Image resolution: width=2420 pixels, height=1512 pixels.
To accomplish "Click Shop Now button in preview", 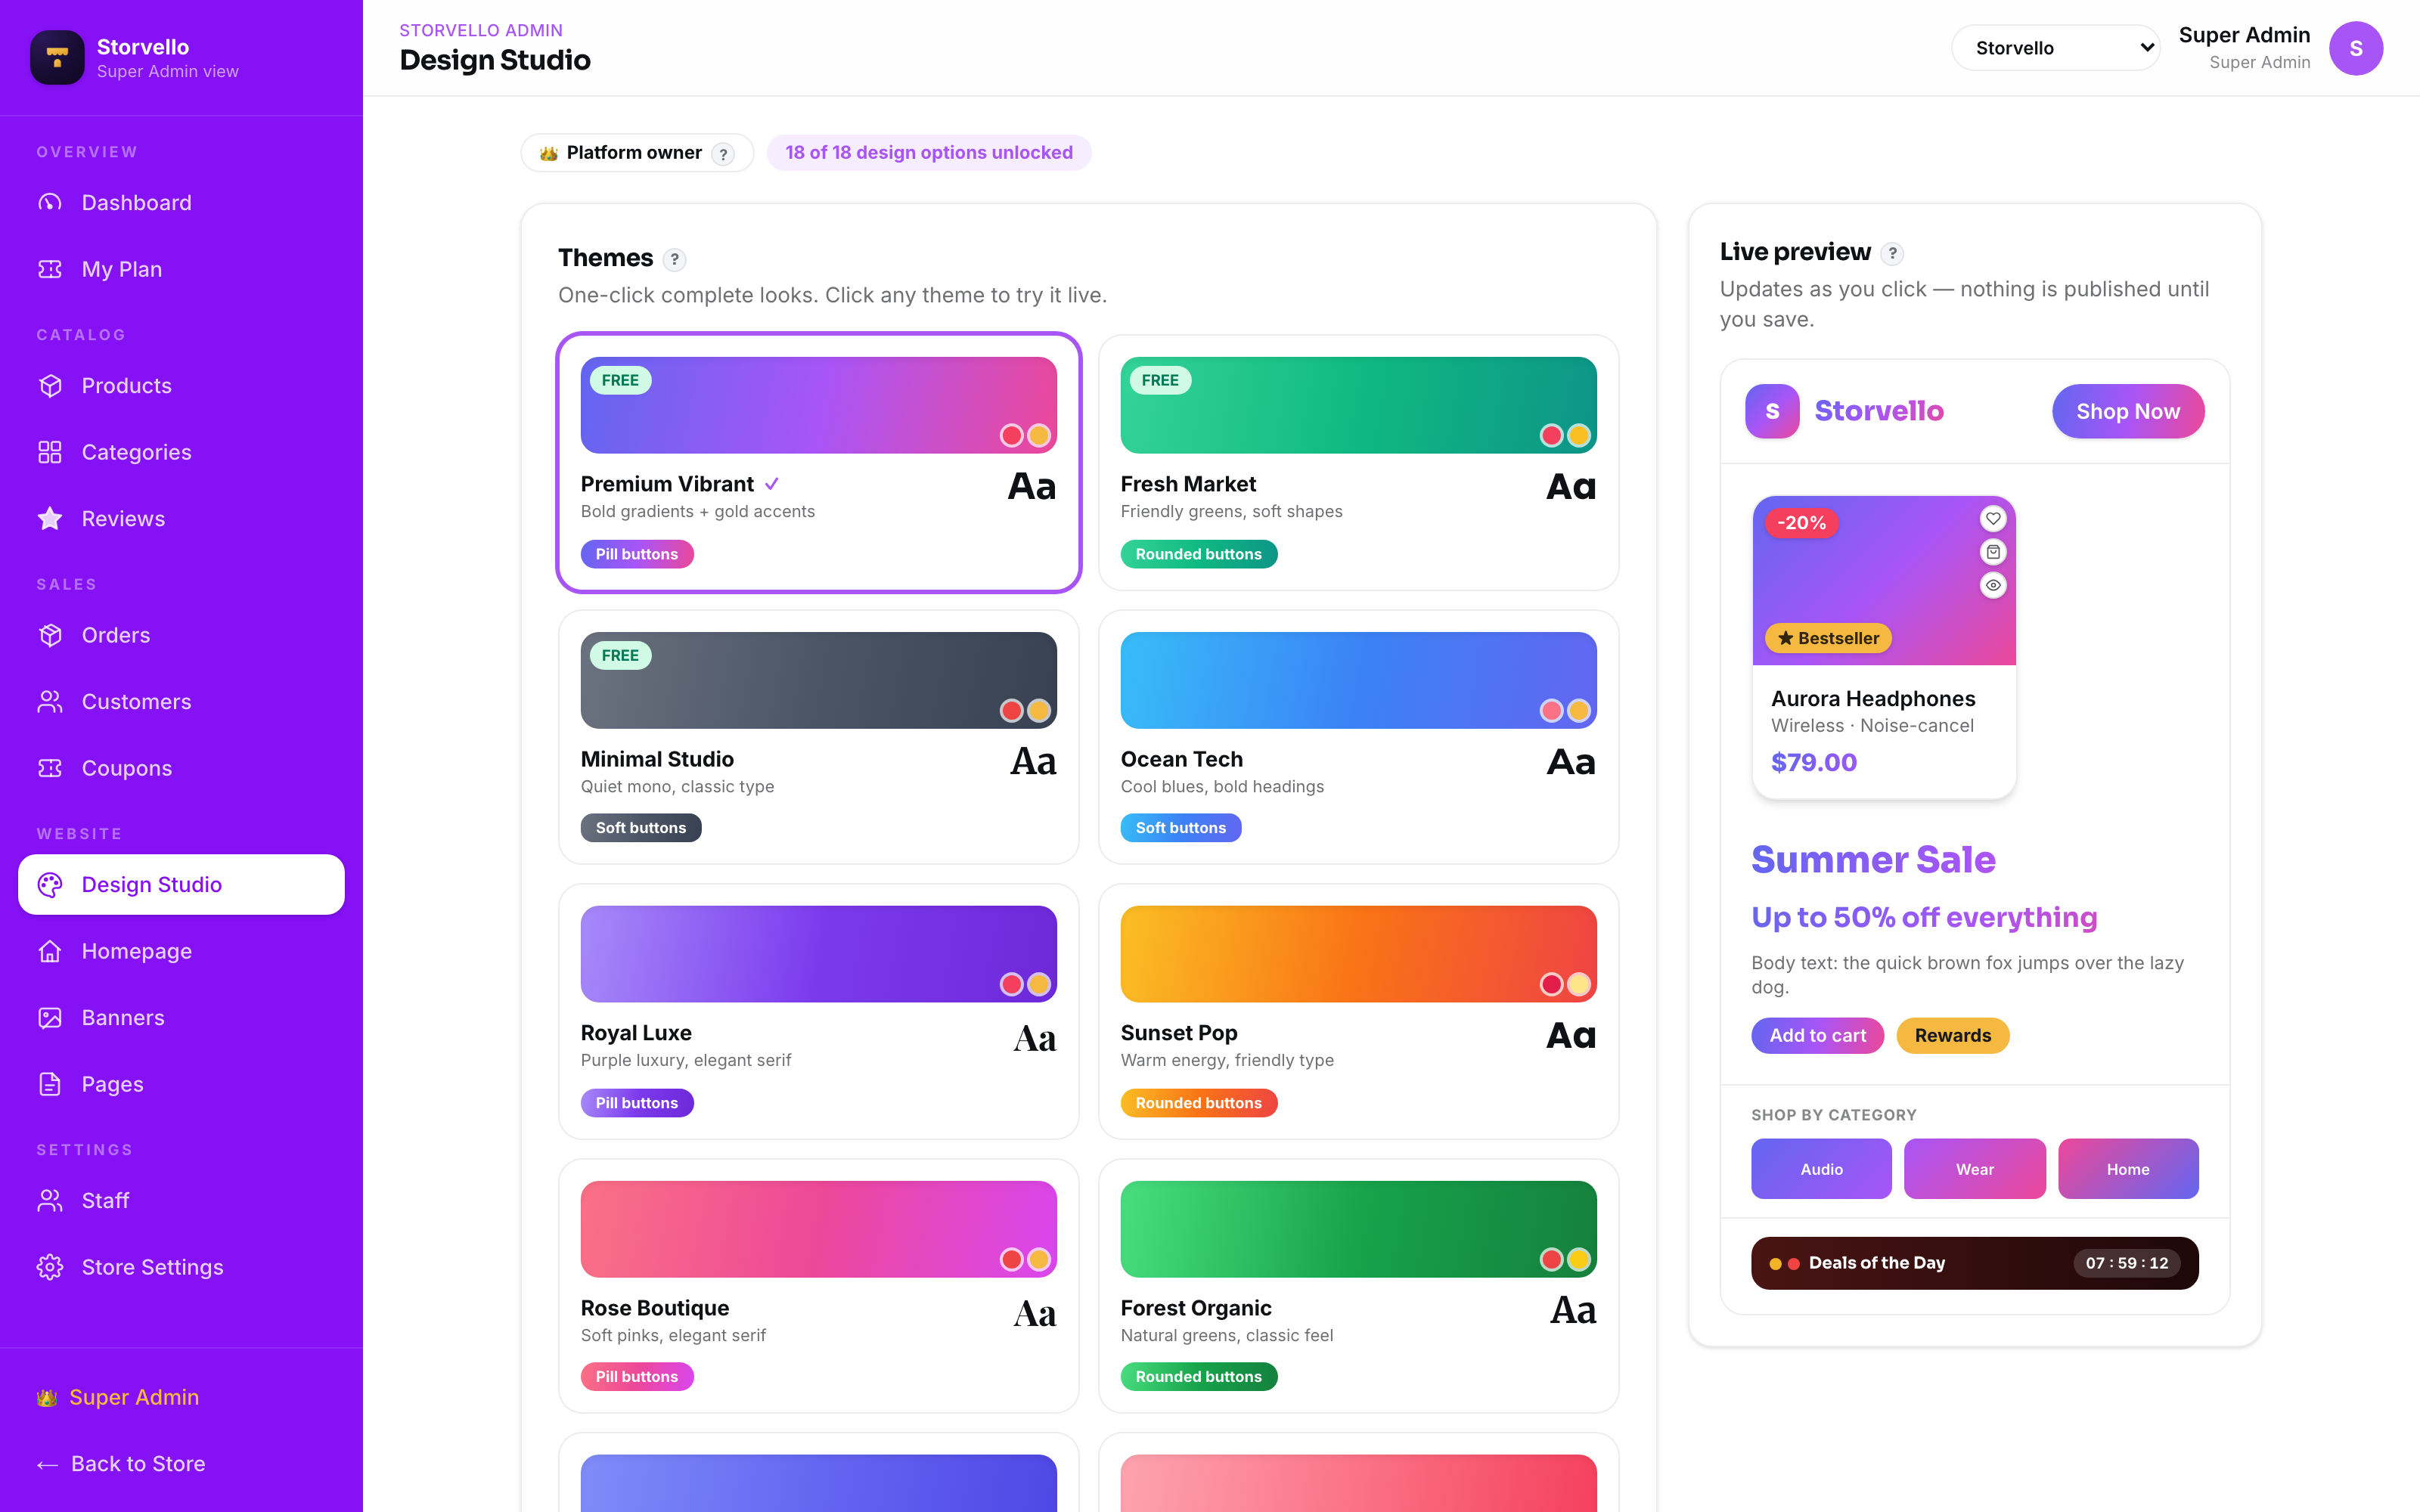I will click(x=2127, y=411).
